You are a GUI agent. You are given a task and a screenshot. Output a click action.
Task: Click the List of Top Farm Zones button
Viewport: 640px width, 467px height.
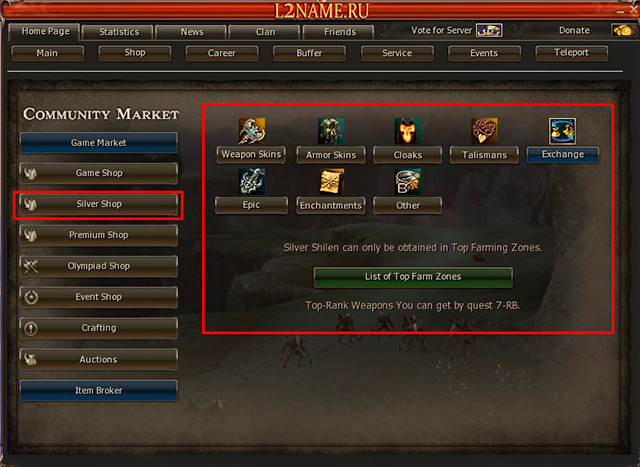[413, 277]
